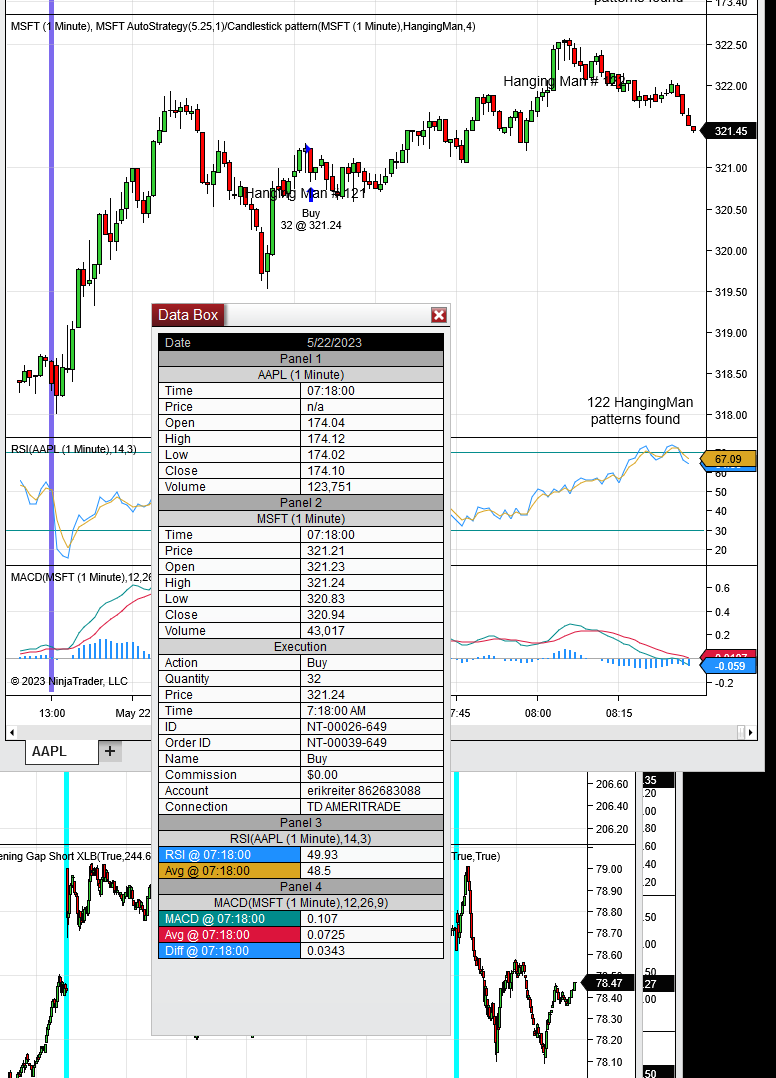
Task: Click the chart horizontal scrollbar track
Action: 378,732
